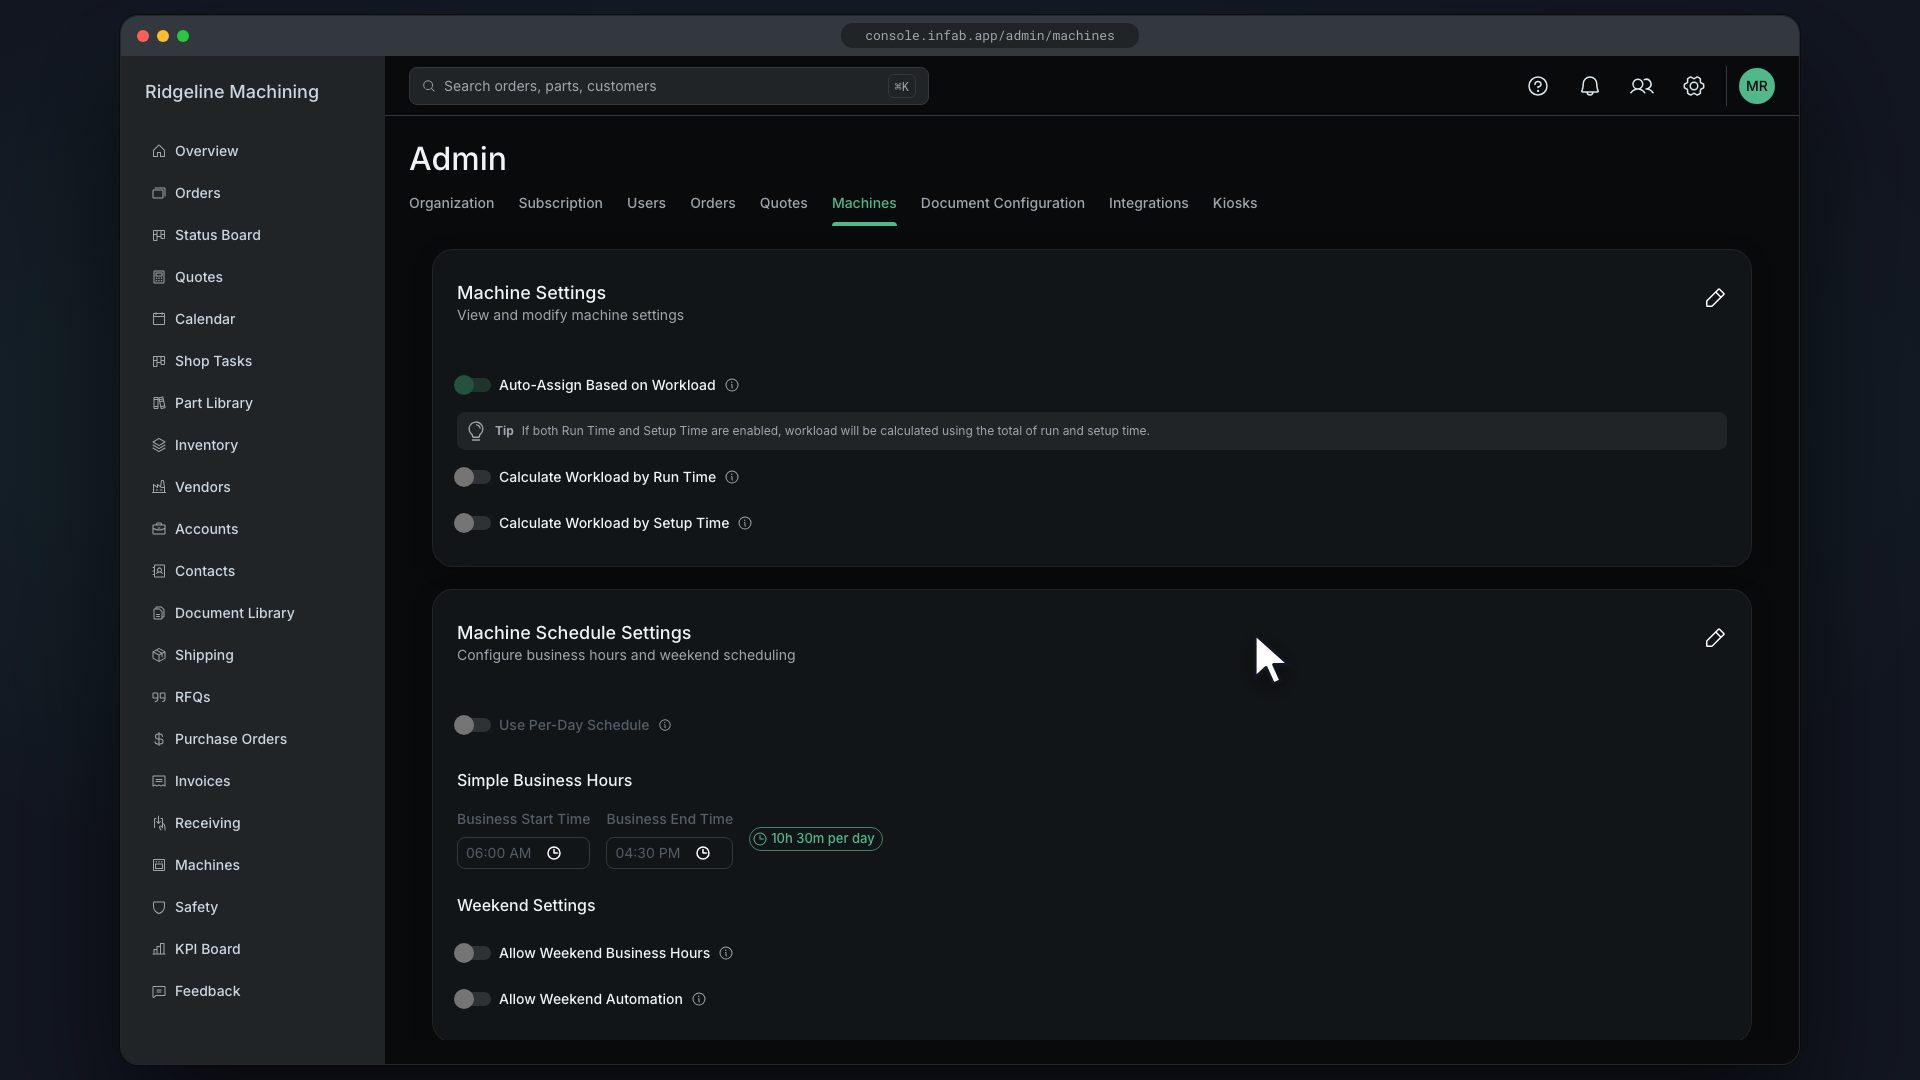The image size is (1920, 1080).
Task: Open the Document Configuration tab
Action: pyautogui.click(x=1002, y=203)
